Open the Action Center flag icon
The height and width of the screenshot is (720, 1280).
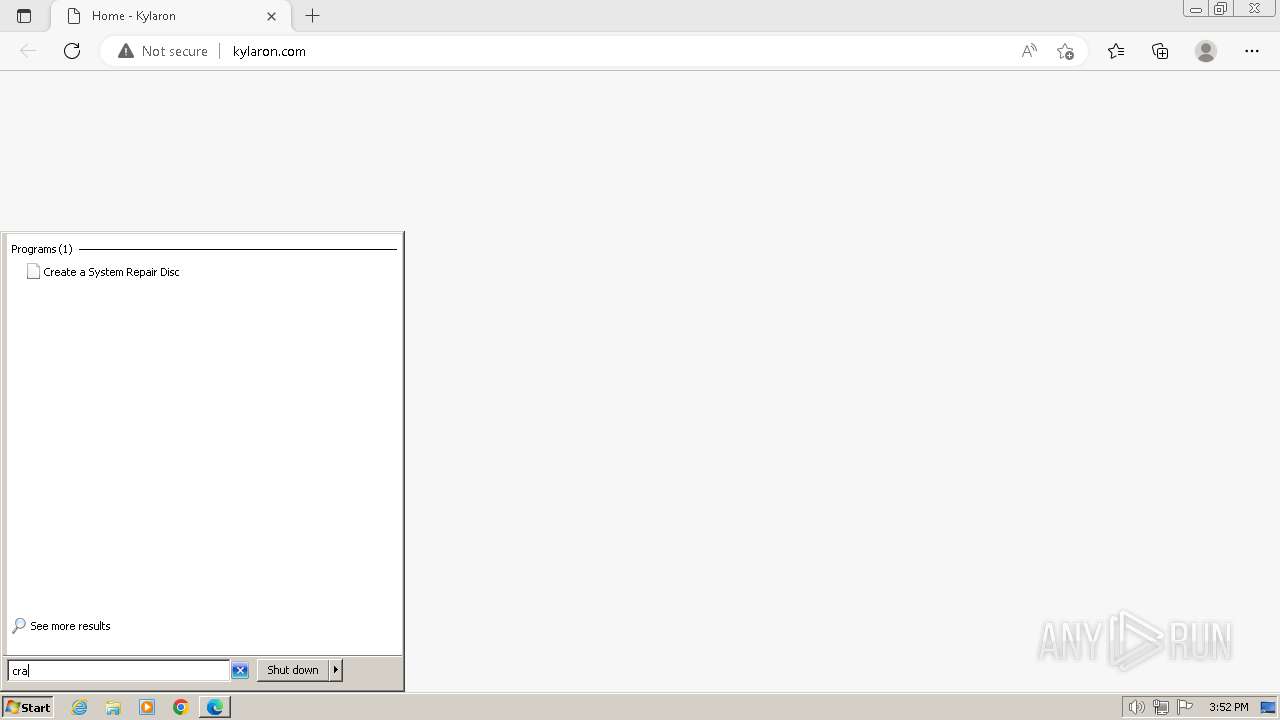[1185, 707]
